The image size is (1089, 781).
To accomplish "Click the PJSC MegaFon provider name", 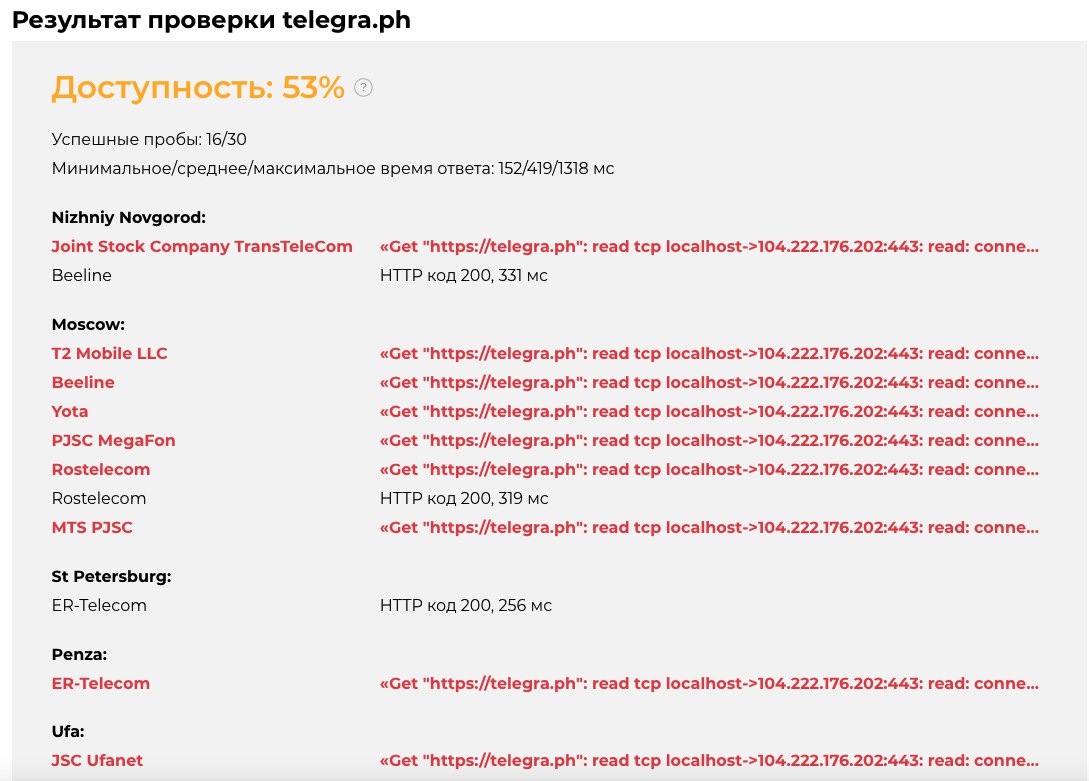I will pos(113,440).
